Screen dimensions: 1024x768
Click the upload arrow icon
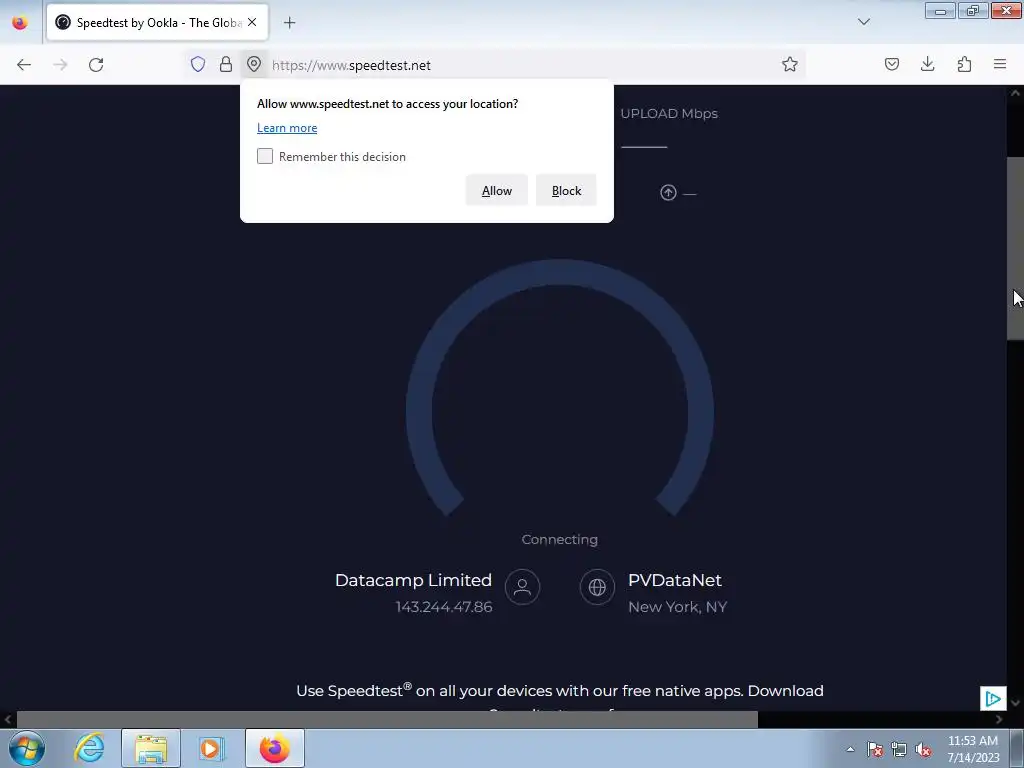pyautogui.click(x=668, y=193)
